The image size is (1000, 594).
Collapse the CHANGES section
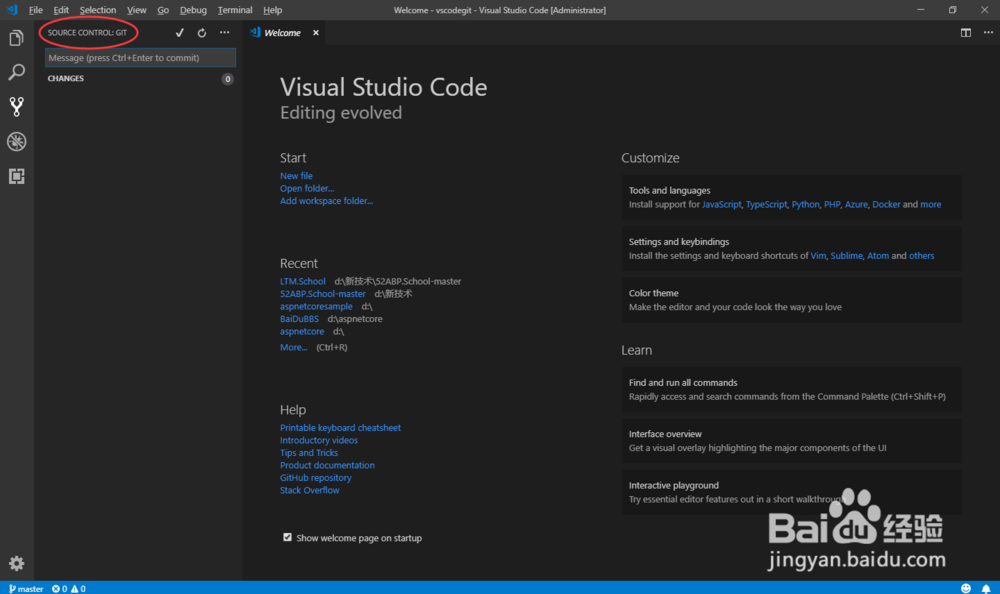tap(66, 78)
